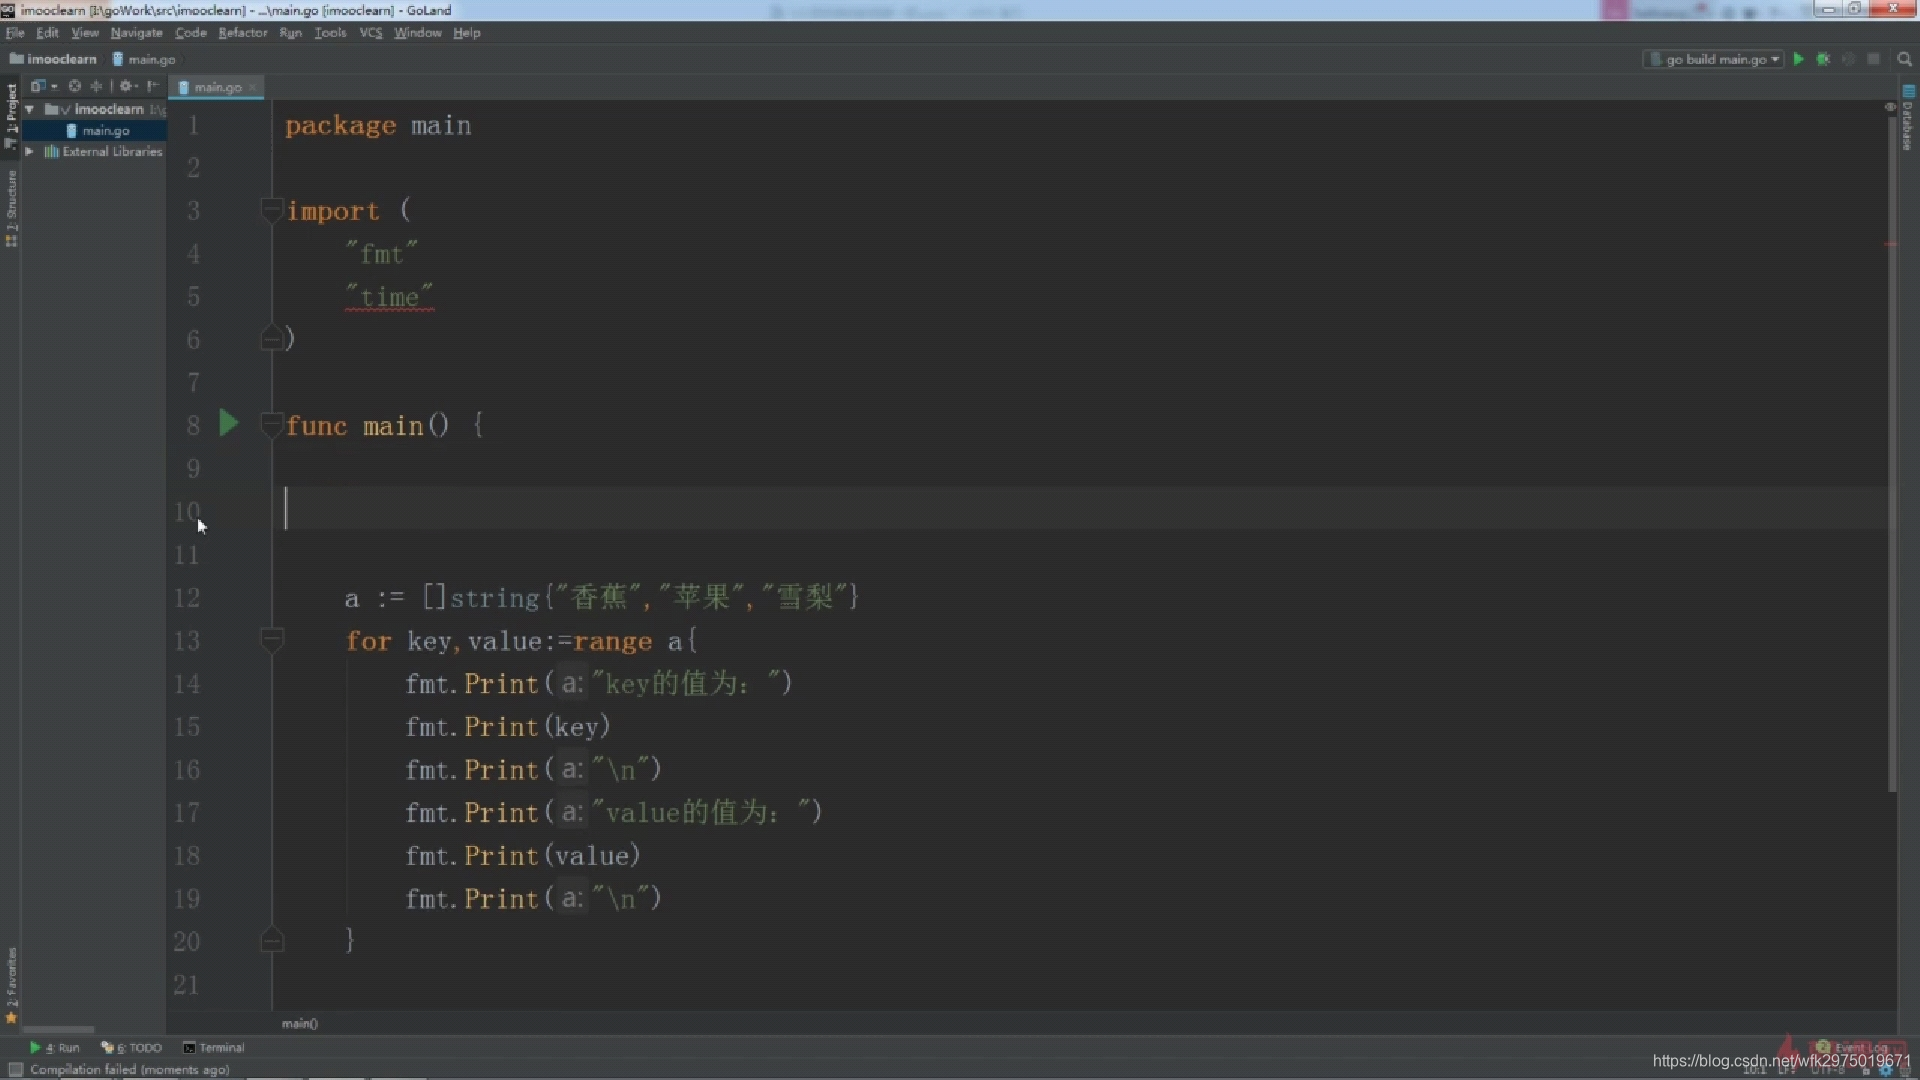Image resolution: width=1920 pixels, height=1080 pixels.
Task: Click the range keyword on line 13
Action: click(612, 641)
